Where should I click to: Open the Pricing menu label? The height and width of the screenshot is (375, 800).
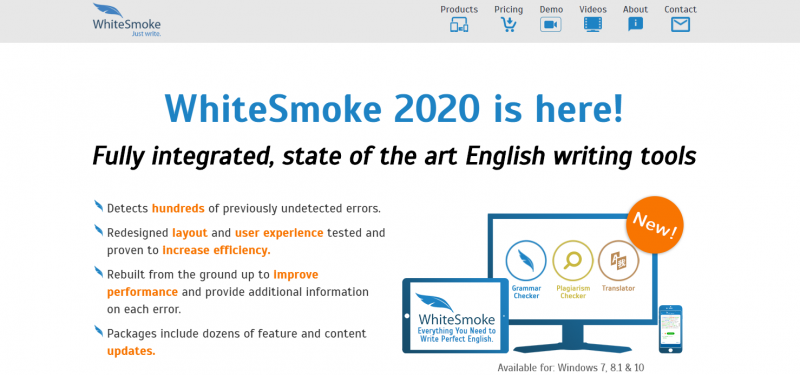coord(508,9)
